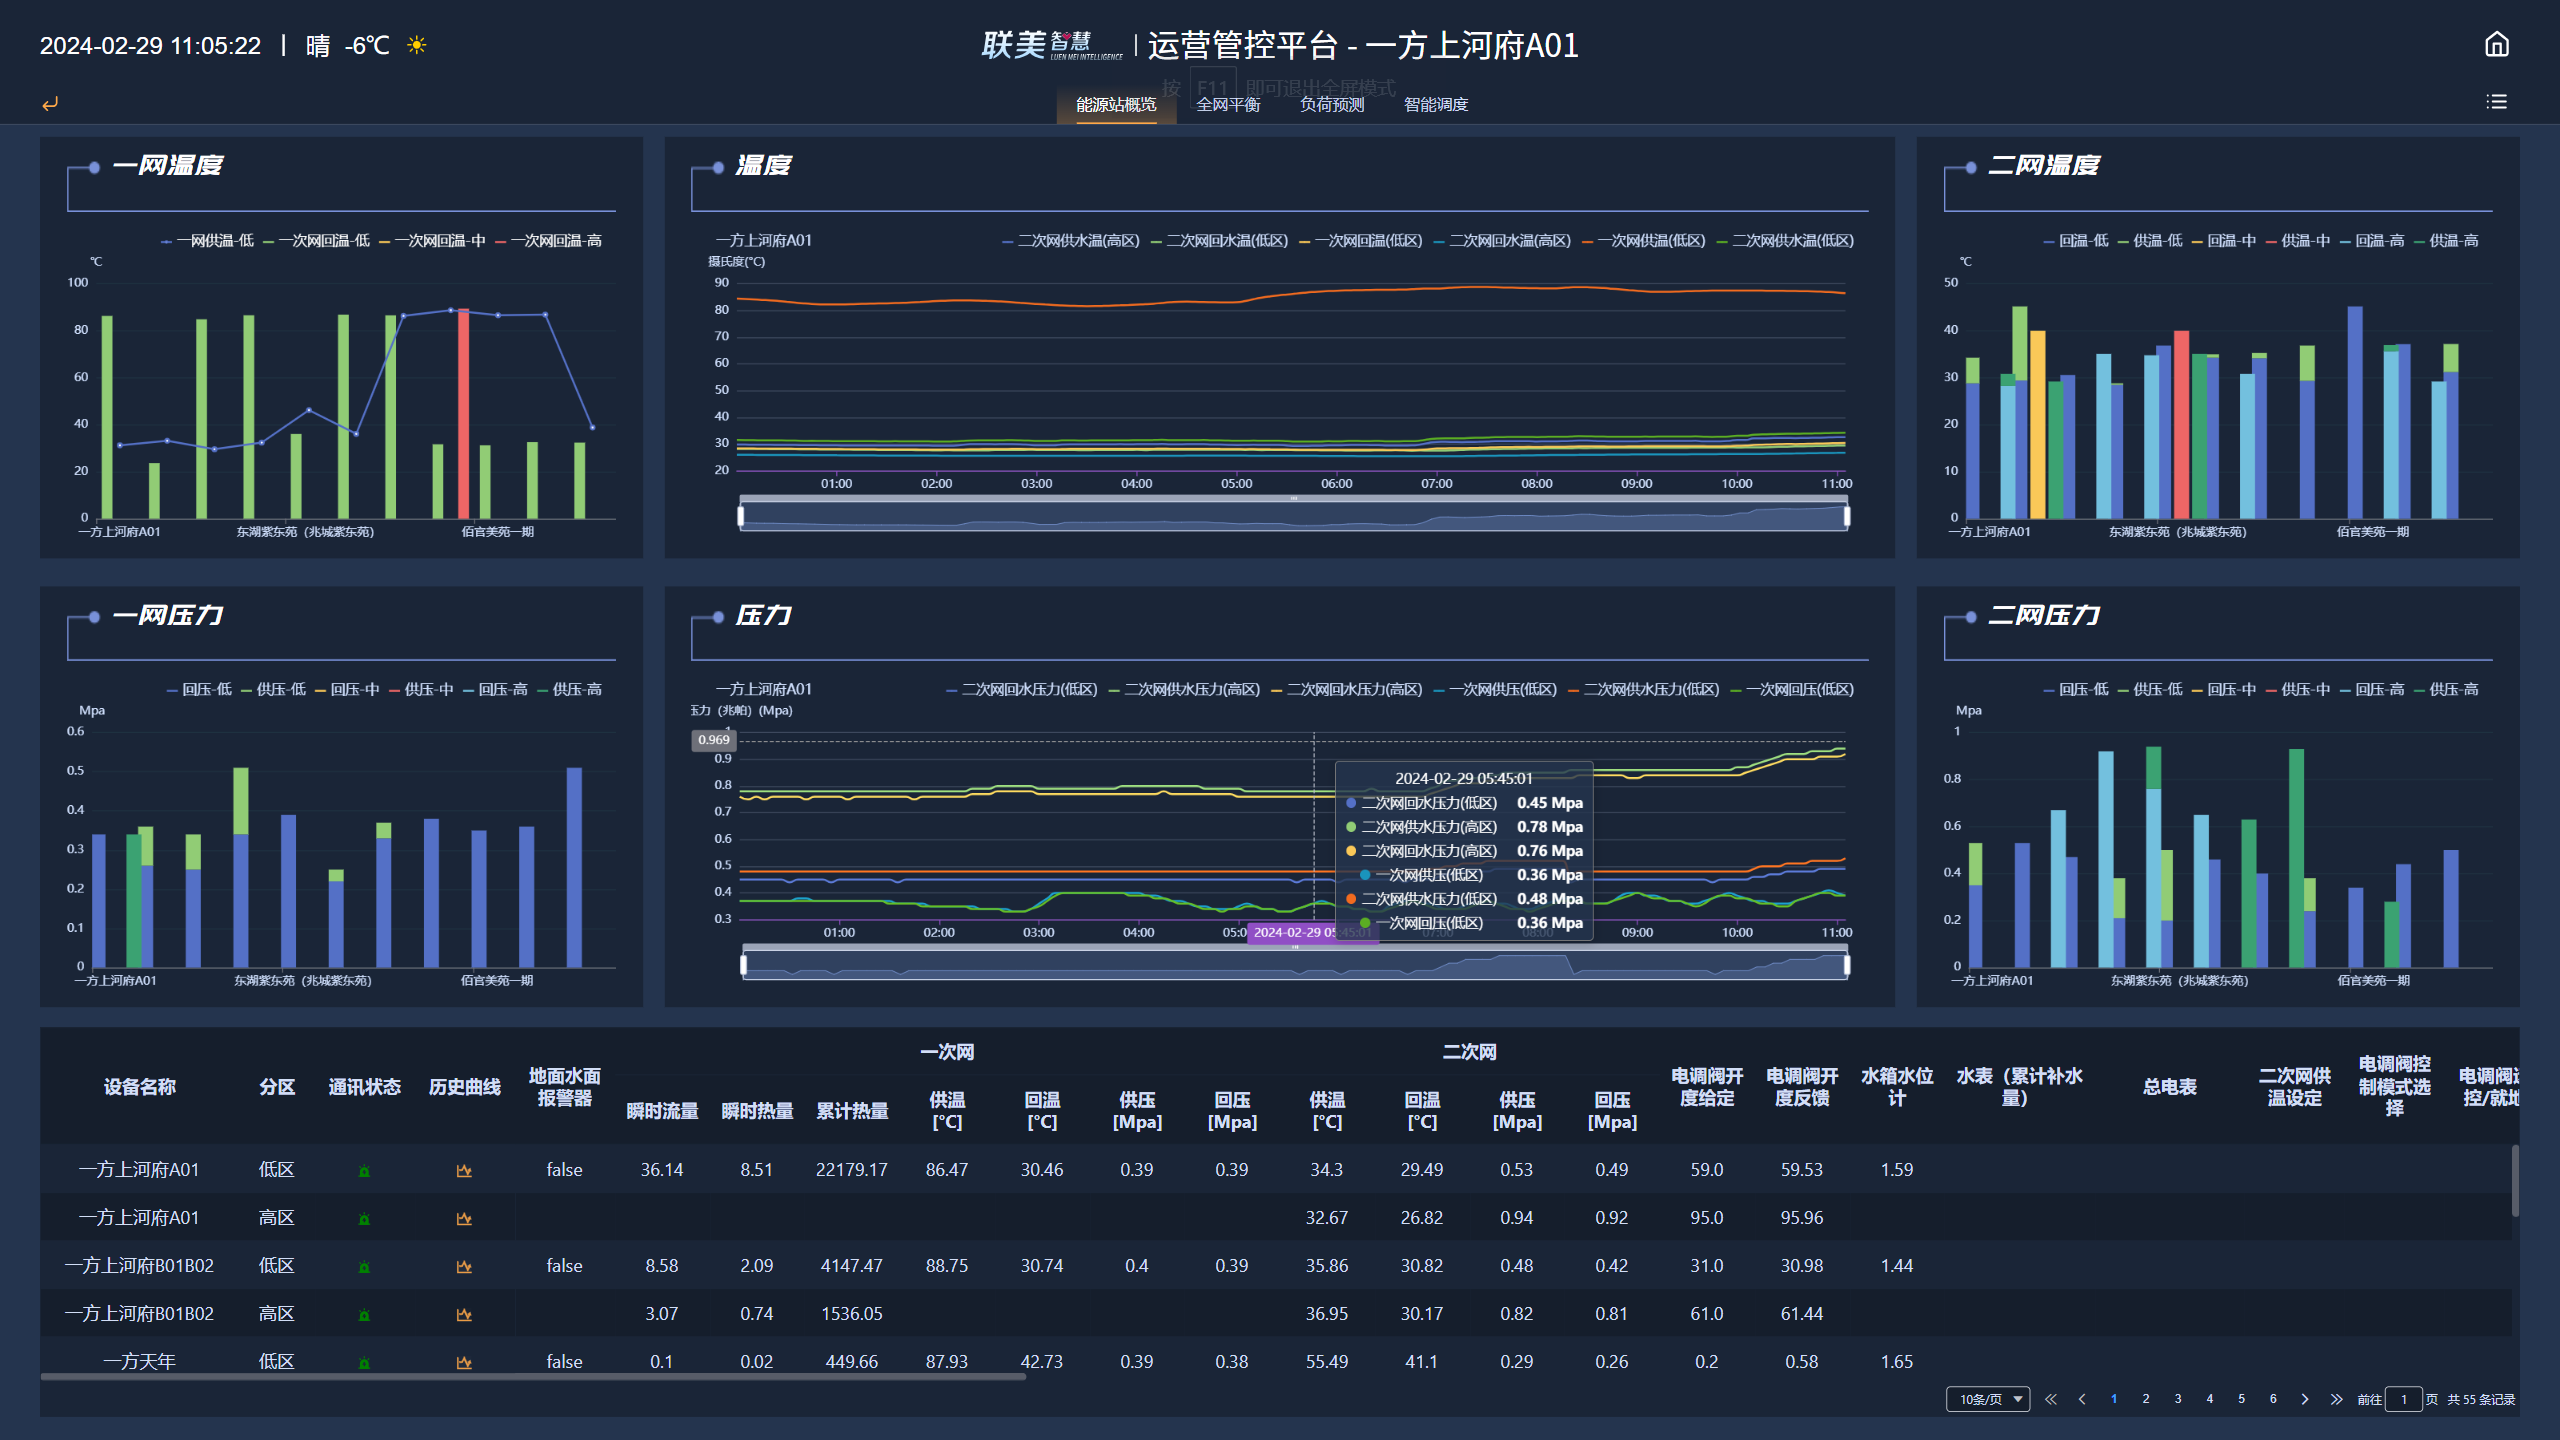This screenshot has height=1440, width=2560.
Task: Open history curve icon for 一方上河府A01 低区
Action: click(464, 1170)
